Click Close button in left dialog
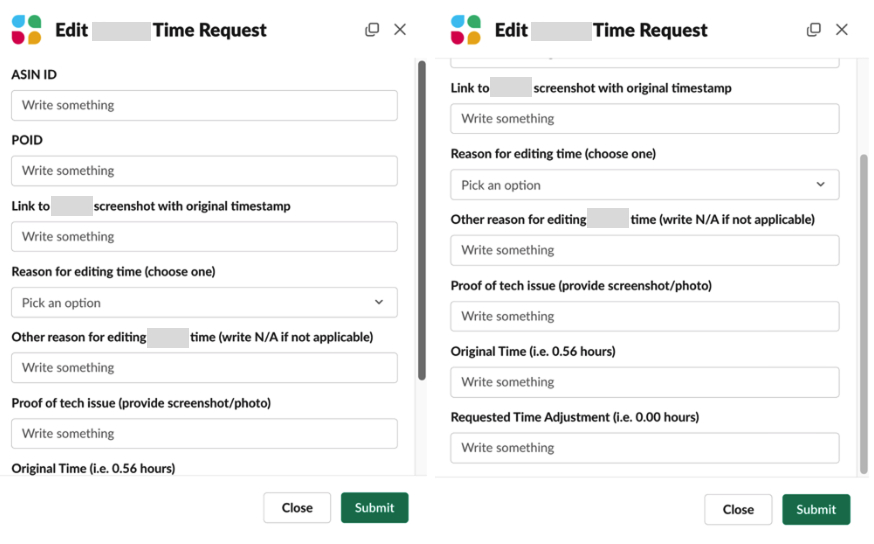 coord(297,507)
